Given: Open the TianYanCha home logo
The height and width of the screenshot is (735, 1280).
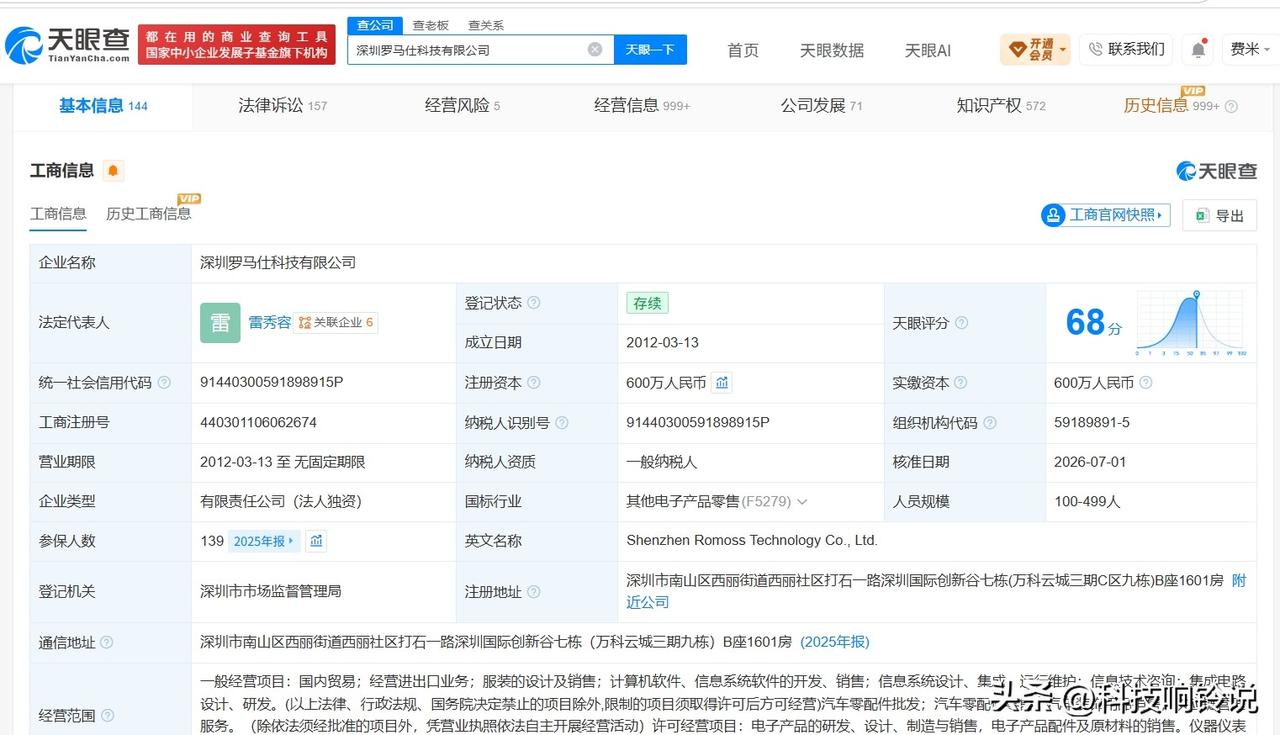Looking at the screenshot, I should 68,44.
